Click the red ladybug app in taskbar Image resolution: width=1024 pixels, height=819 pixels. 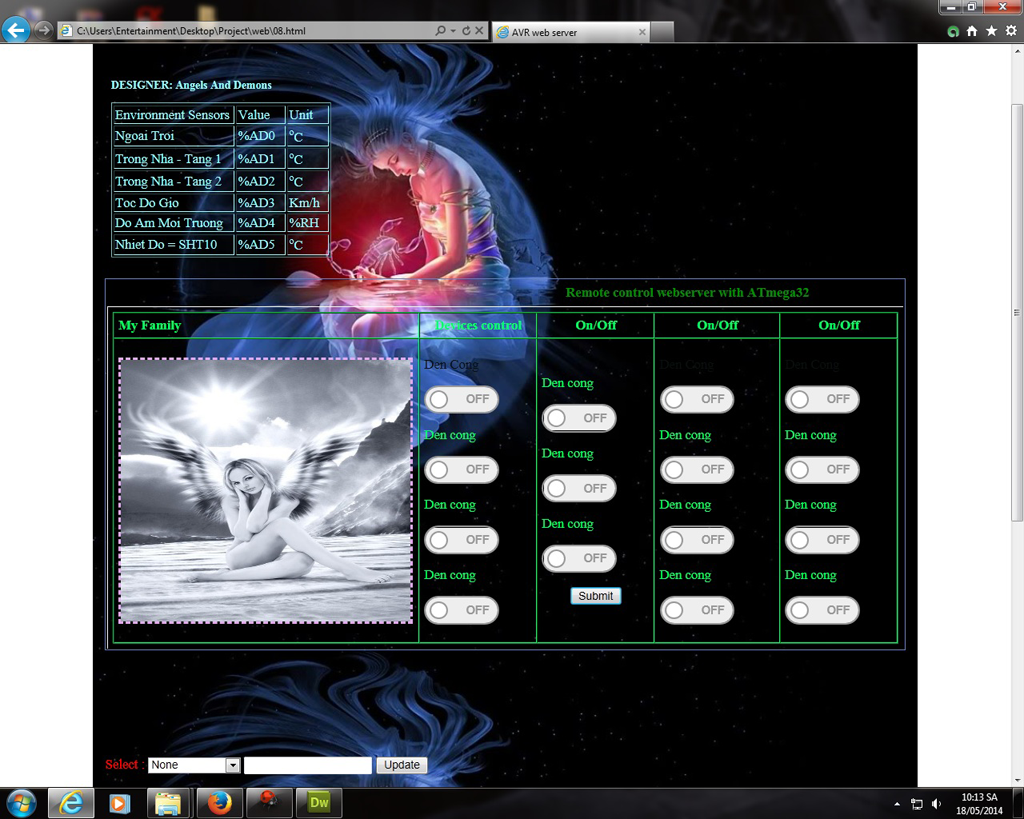[x=268, y=803]
